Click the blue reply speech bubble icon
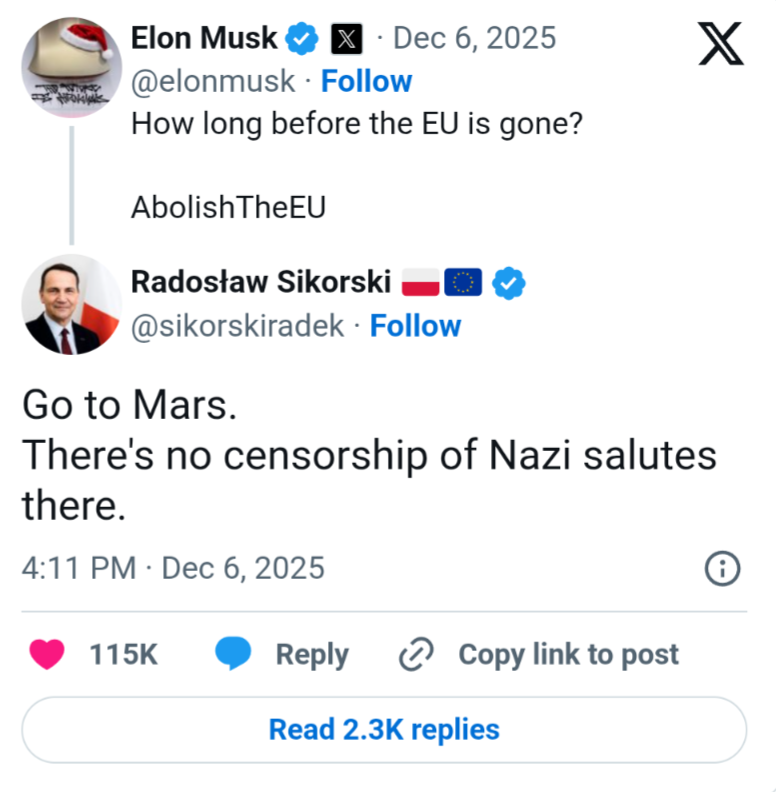Image resolution: width=776 pixels, height=792 pixels. (233, 654)
